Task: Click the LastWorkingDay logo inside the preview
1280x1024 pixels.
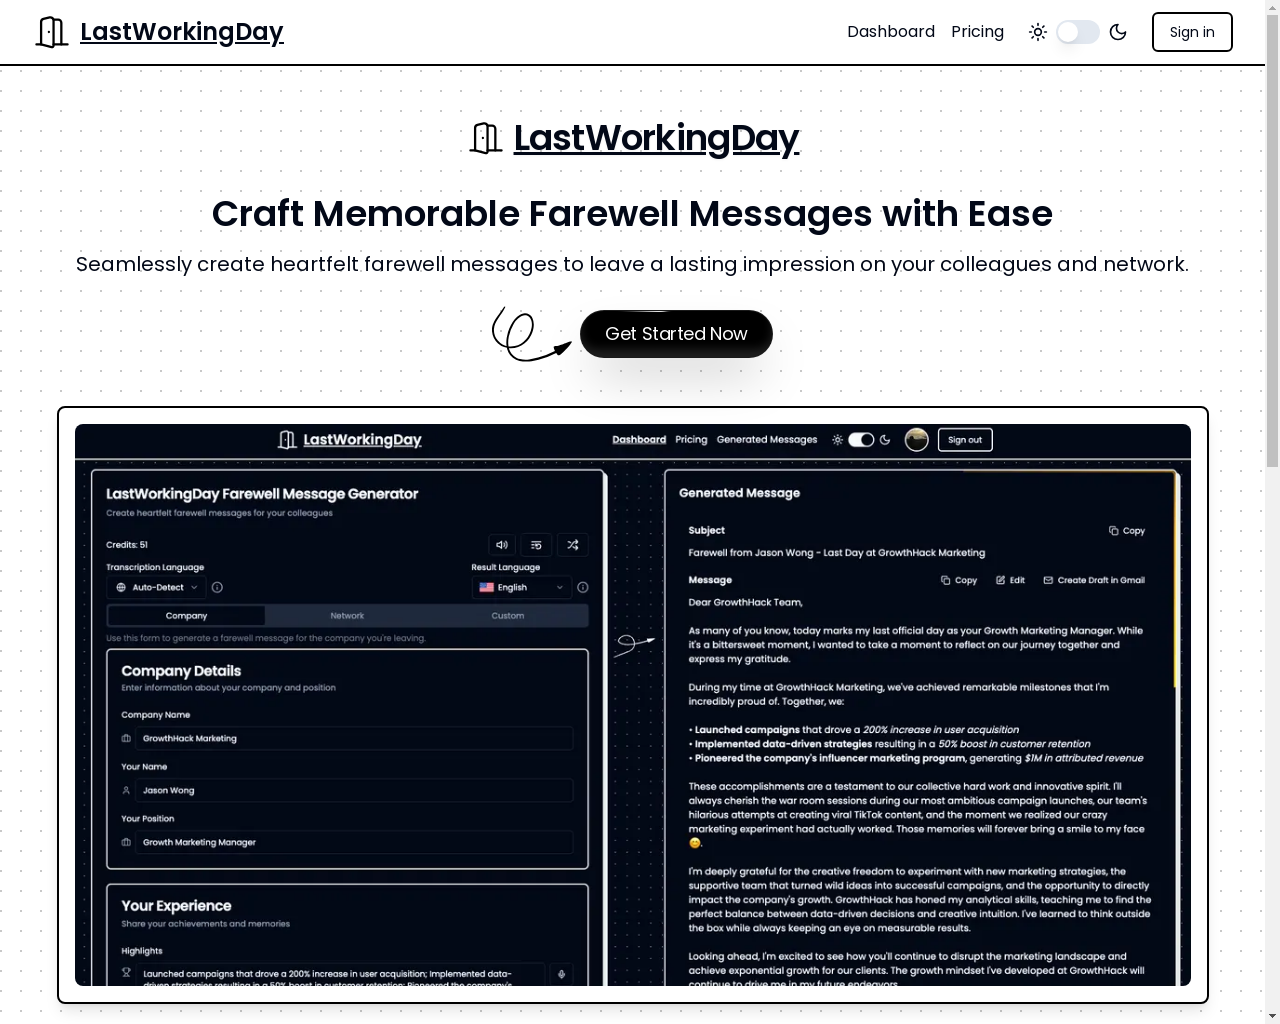Action: coord(350,440)
